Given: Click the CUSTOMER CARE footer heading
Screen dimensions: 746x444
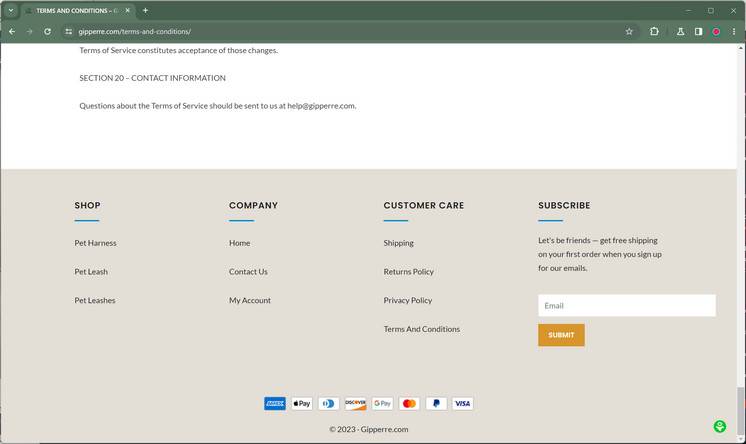Looking at the screenshot, I should pyautogui.click(x=423, y=205).
